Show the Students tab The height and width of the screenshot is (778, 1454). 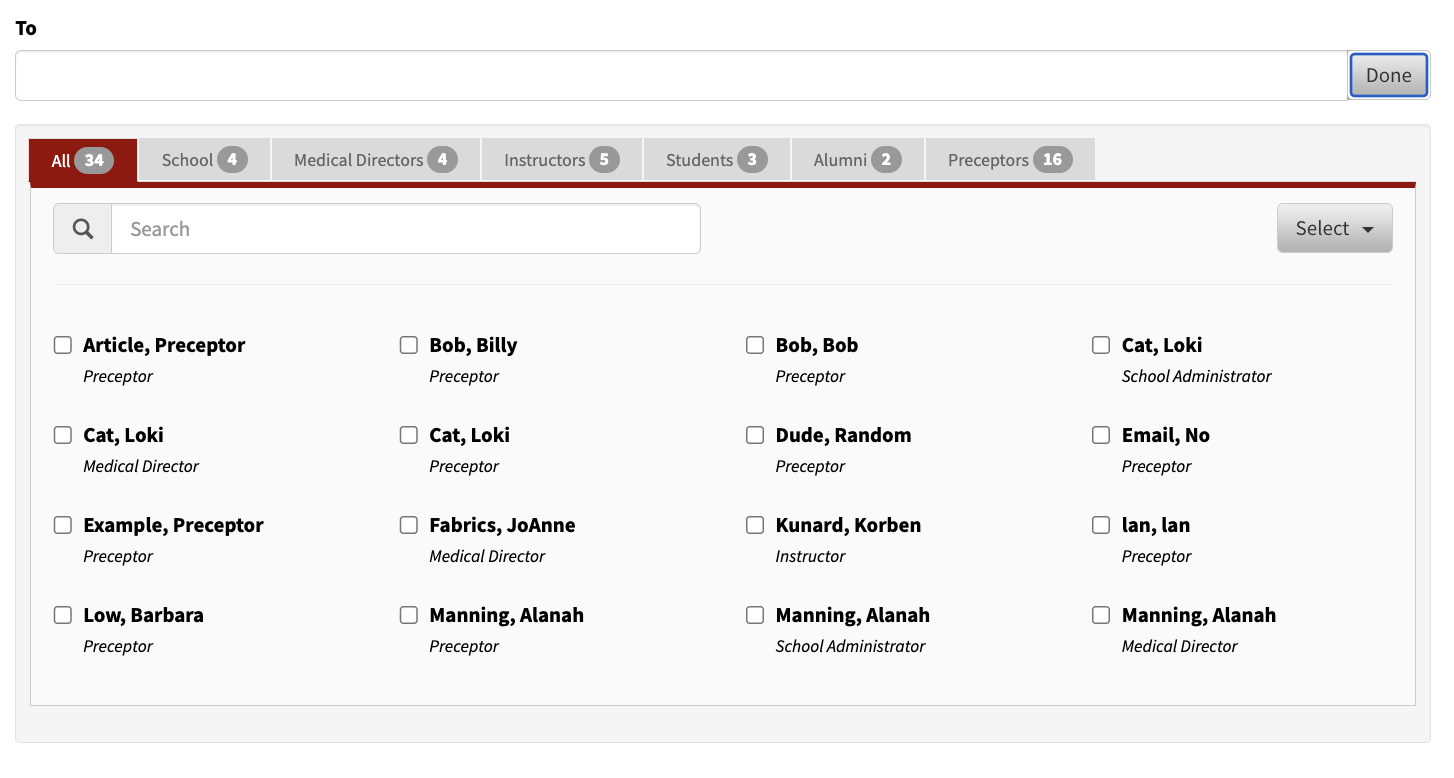717,160
